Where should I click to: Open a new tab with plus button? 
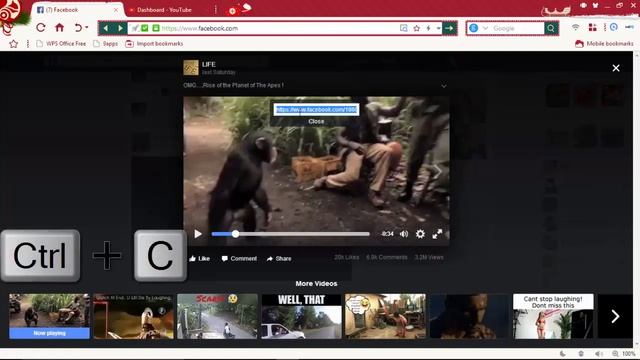coord(232,11)
